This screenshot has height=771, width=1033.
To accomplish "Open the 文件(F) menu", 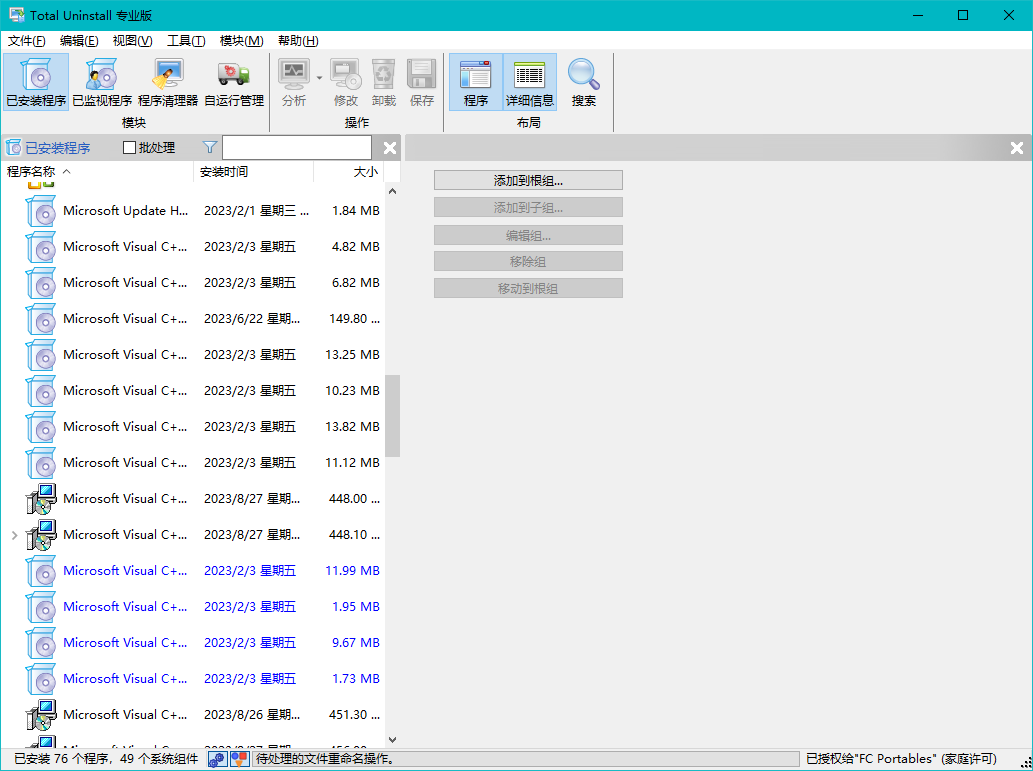I will [26, 41].
